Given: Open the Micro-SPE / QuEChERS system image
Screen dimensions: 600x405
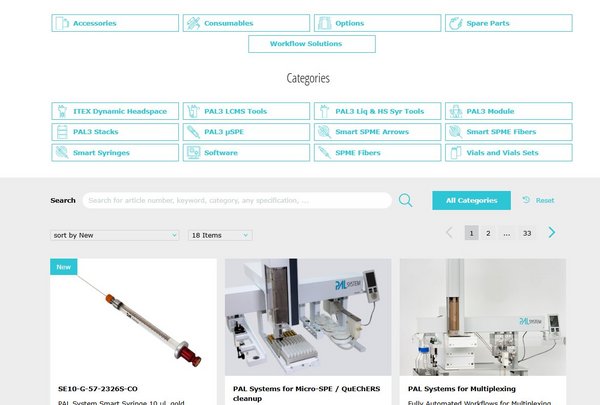Looking at the screenshot, I should [x=308, y=317].
